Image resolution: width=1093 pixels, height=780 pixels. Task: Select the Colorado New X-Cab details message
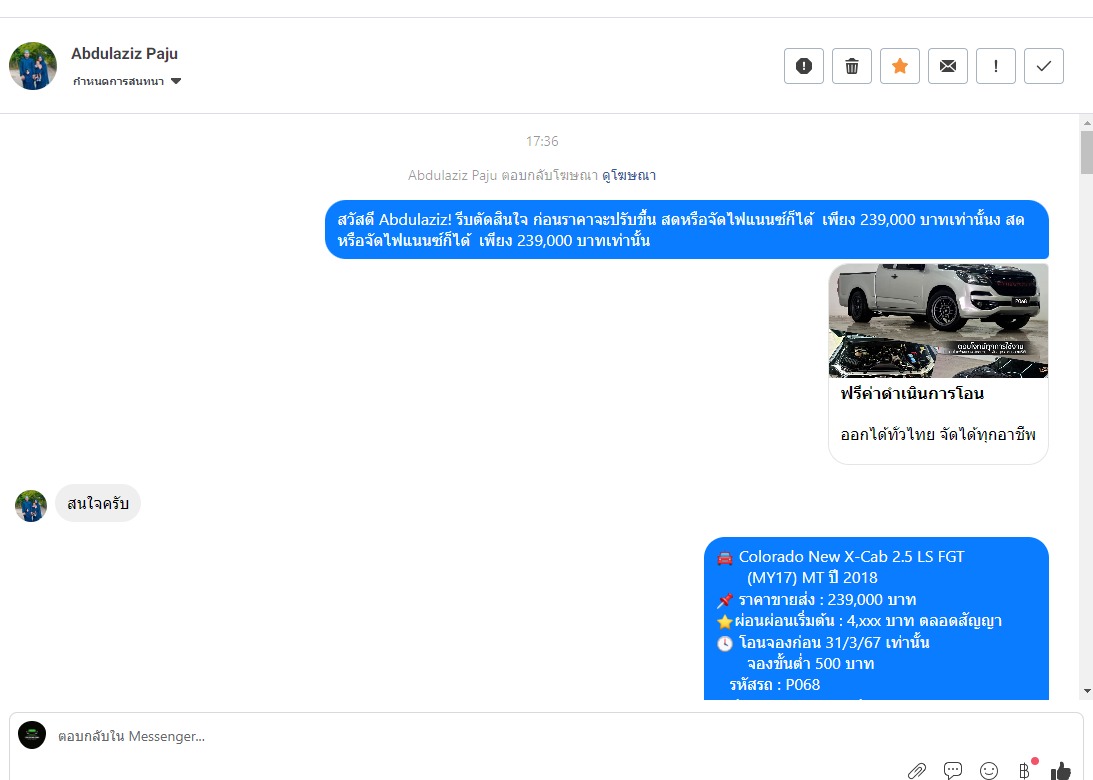pyautogui.click(x=876, y=618)
